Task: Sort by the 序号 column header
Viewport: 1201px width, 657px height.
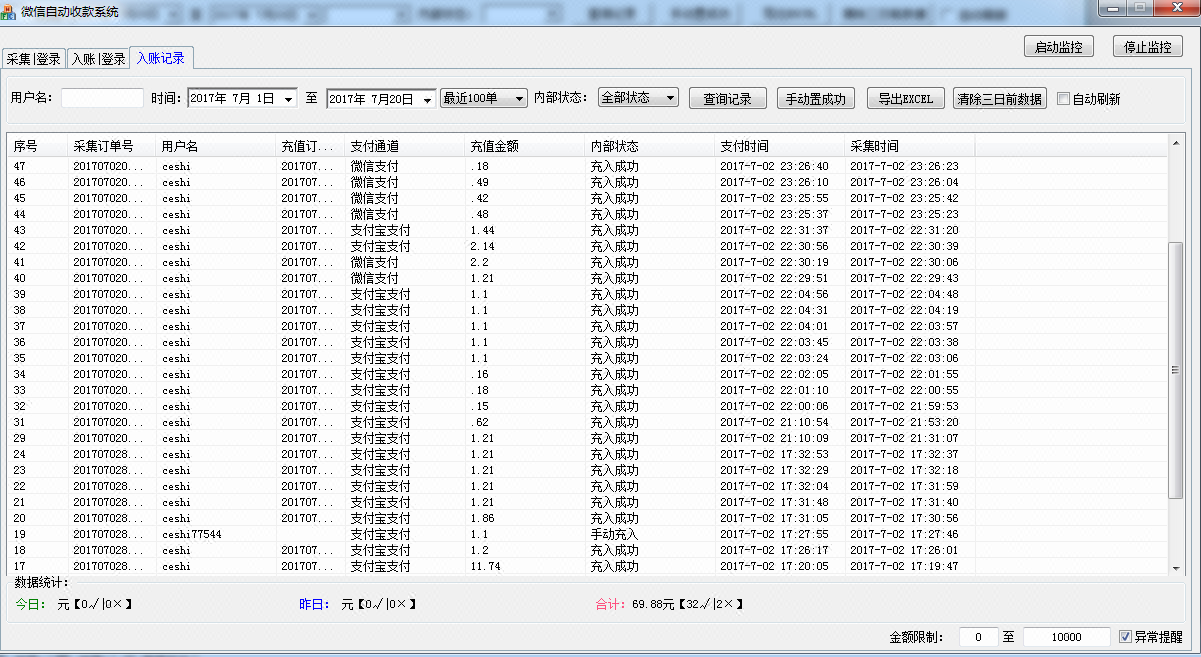Action: coord(37,146)
